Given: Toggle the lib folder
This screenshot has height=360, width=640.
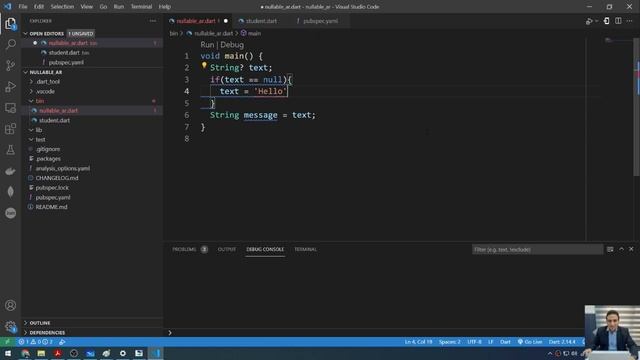Looking at the screenshot, I should point(39,130).
